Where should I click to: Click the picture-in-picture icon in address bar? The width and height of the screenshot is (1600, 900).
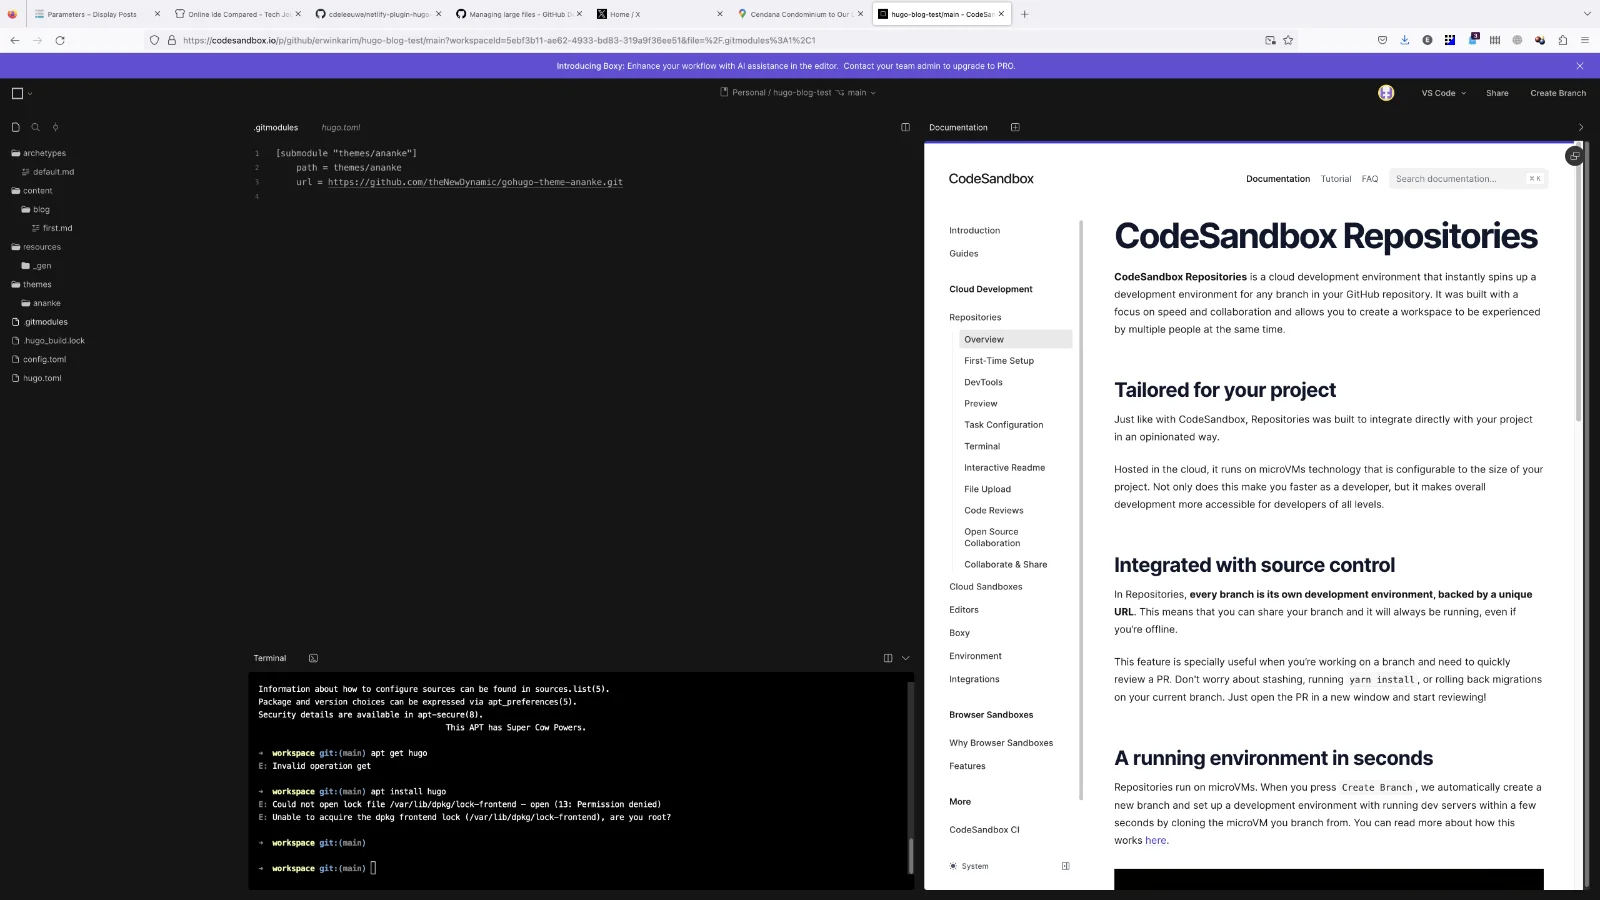[x=1270, y=40]
